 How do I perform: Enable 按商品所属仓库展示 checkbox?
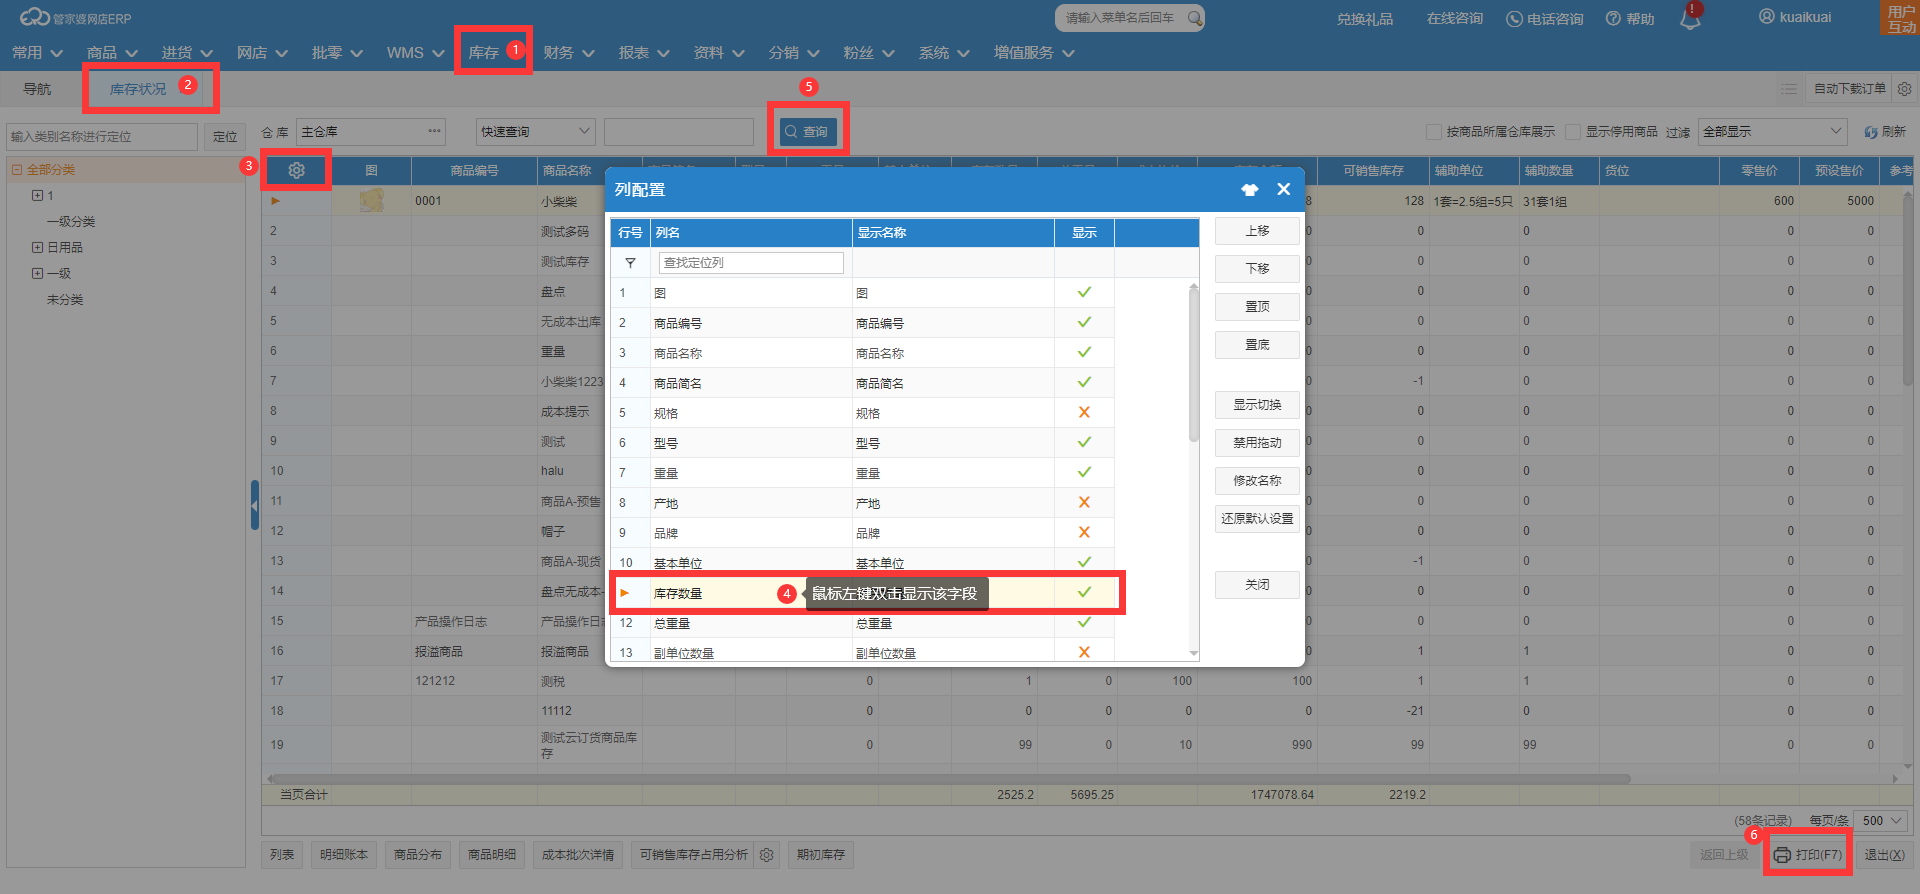[x=1434, y=132]
